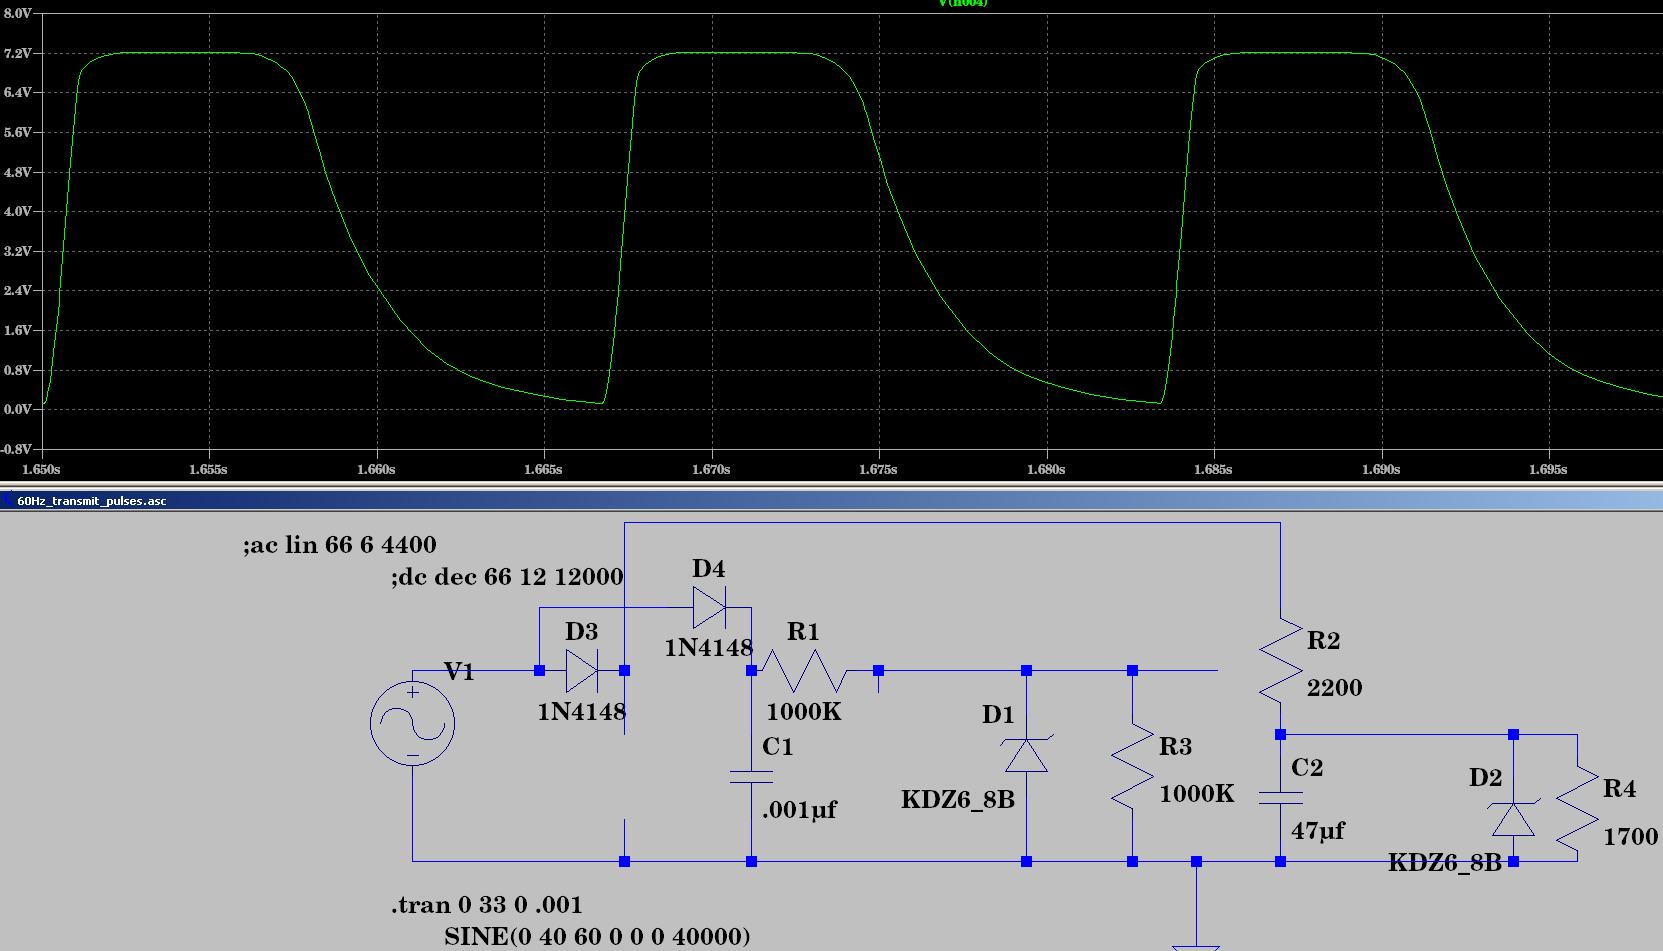Click the commented ;ac lin 66 6 4400 directive
Screen dimensions: 1663x951
pos(340,545)
